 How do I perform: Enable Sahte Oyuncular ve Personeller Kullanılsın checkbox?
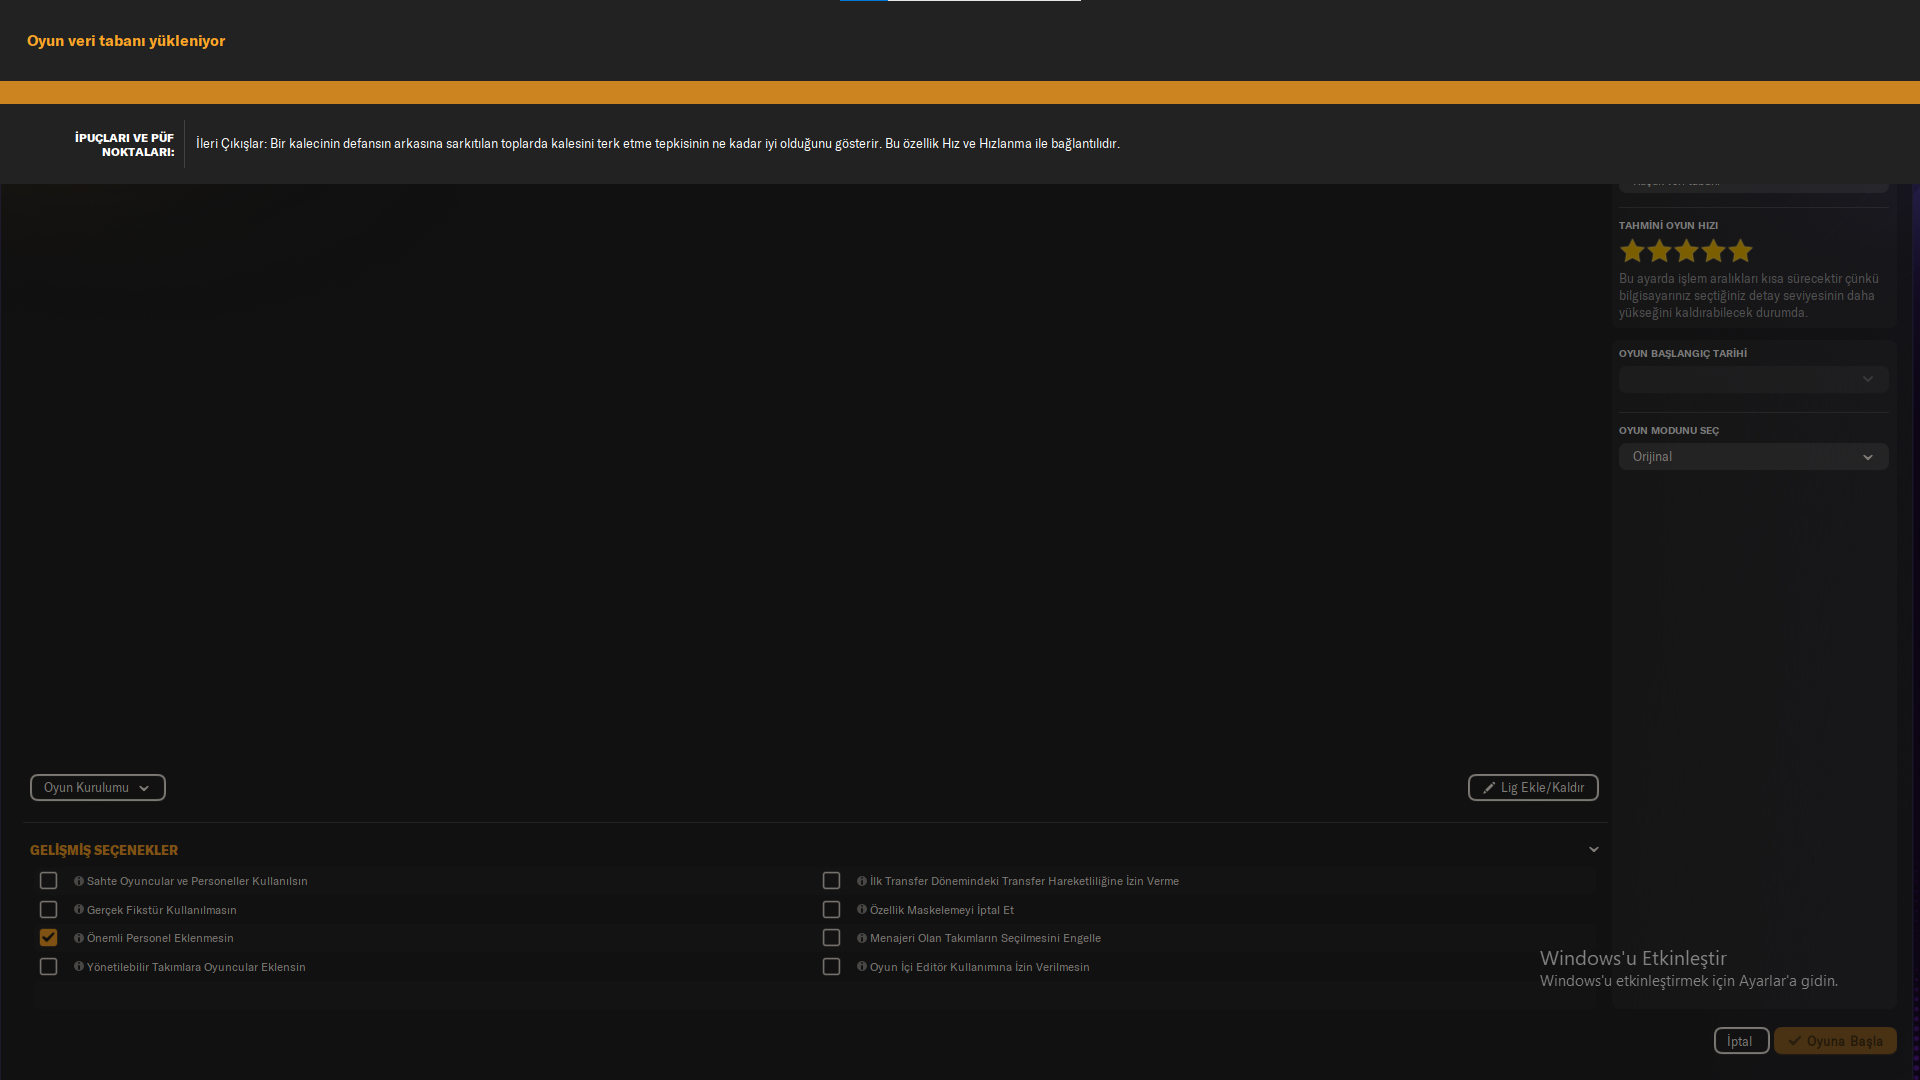(48, 881)
